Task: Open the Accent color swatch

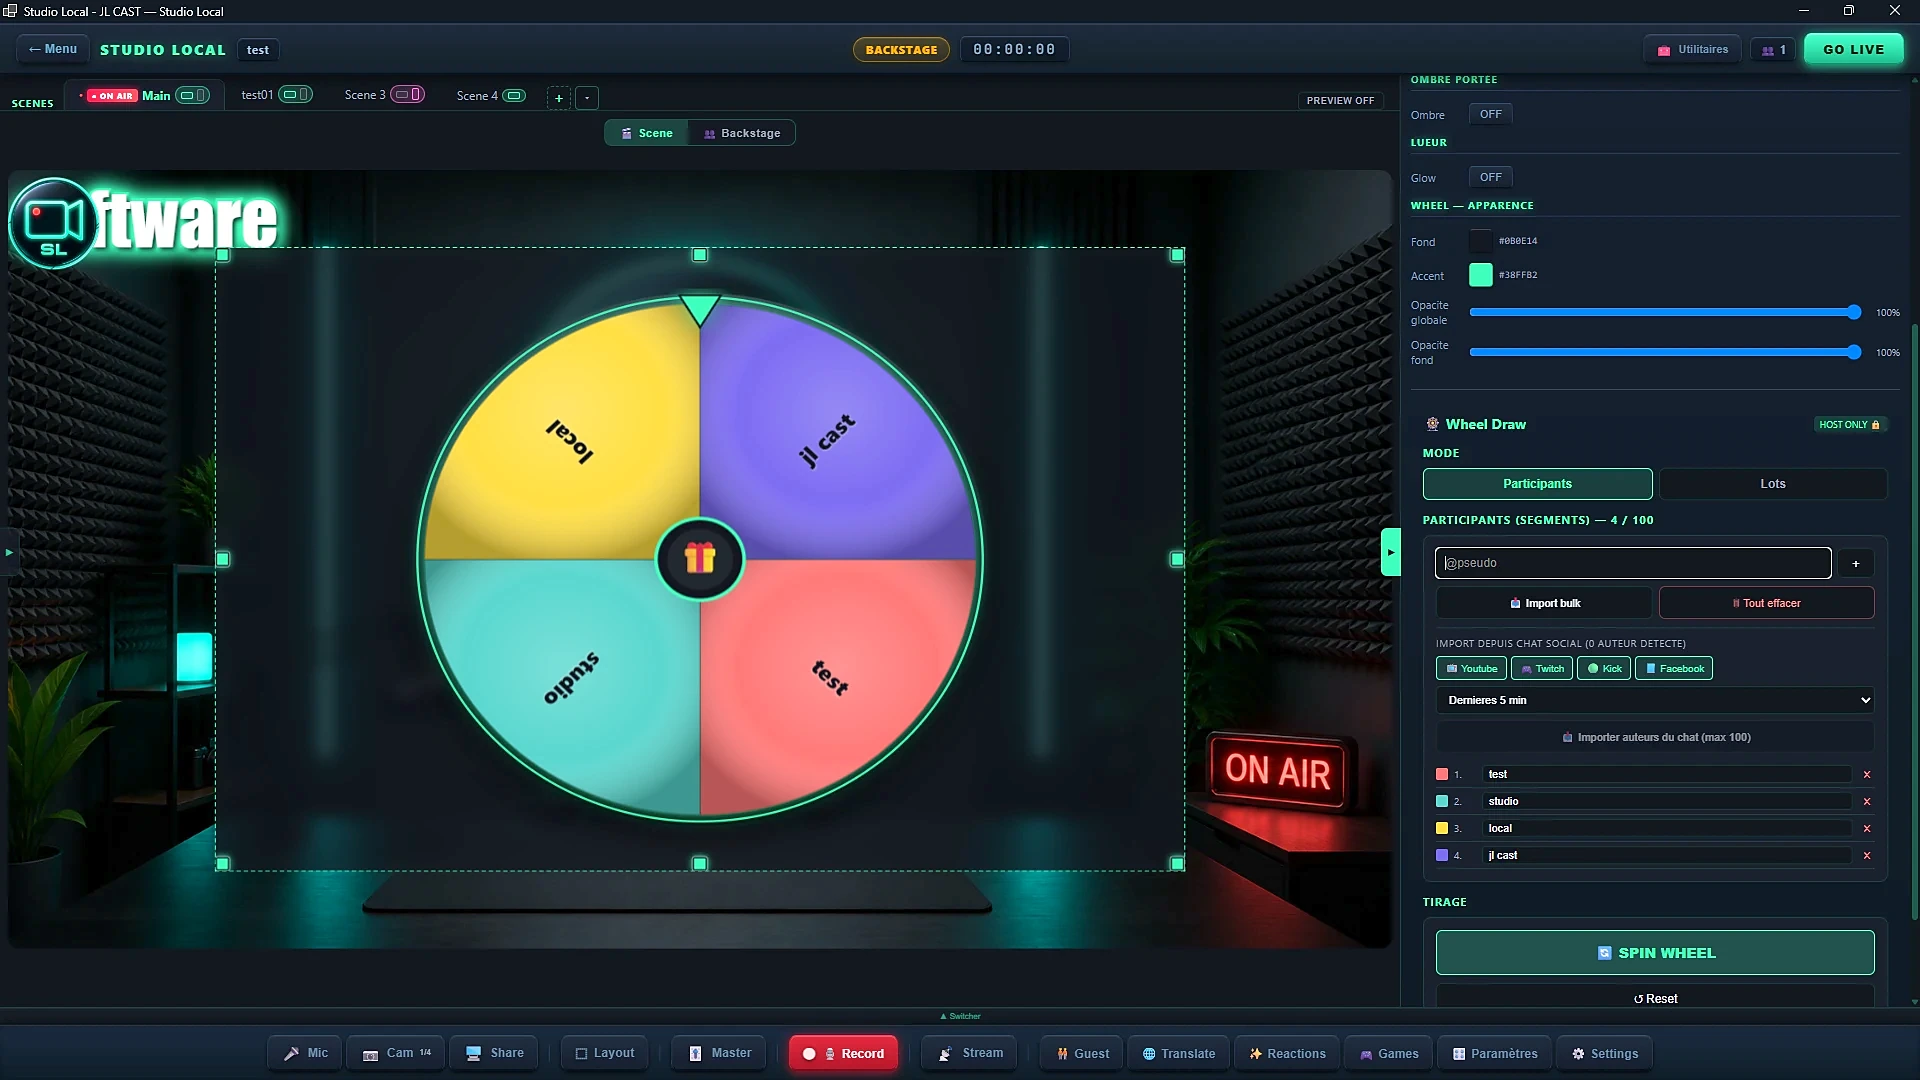Action: [x=1480, y=275]
